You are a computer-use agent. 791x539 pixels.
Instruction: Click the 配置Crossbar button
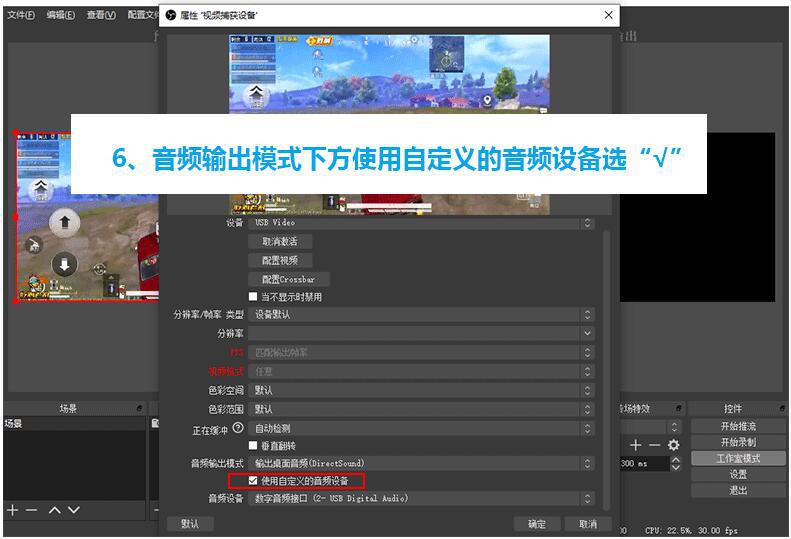pos(289,279)
